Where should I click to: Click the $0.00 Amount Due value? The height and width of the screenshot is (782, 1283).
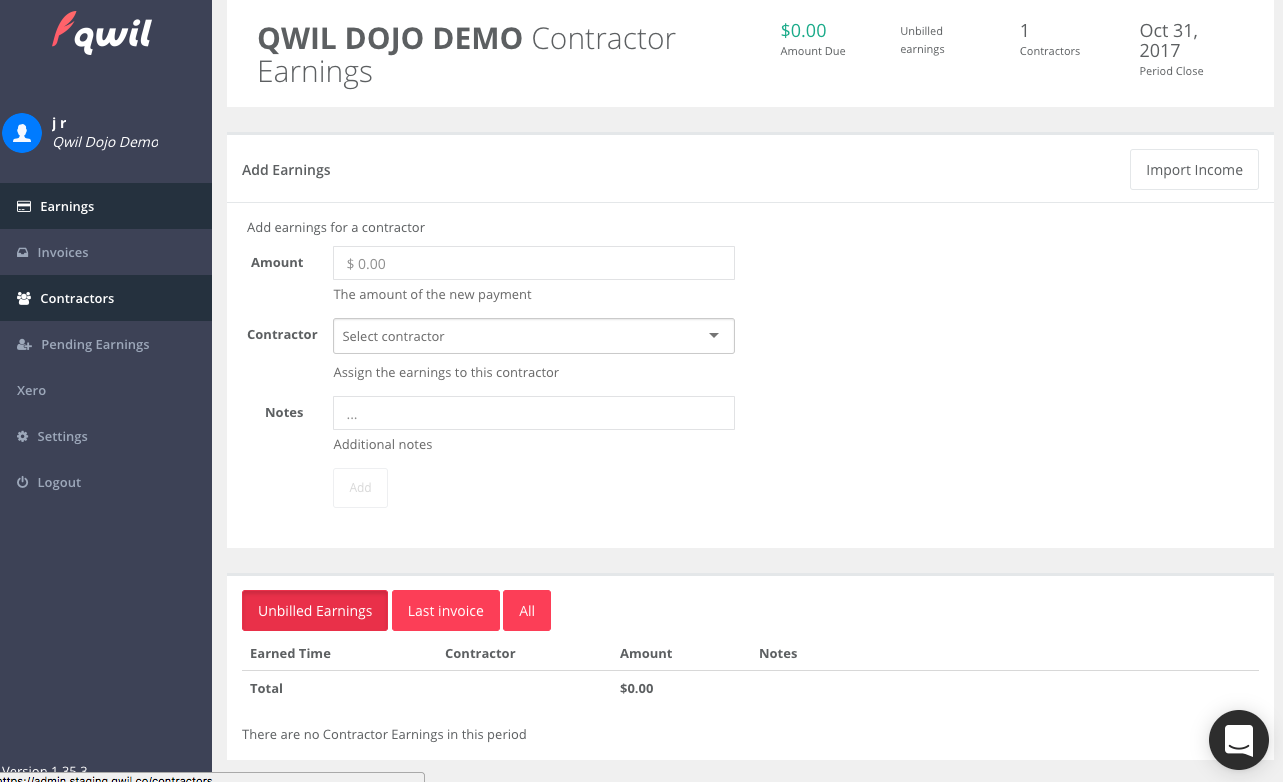pyautogui.click(x=803, y=31)
